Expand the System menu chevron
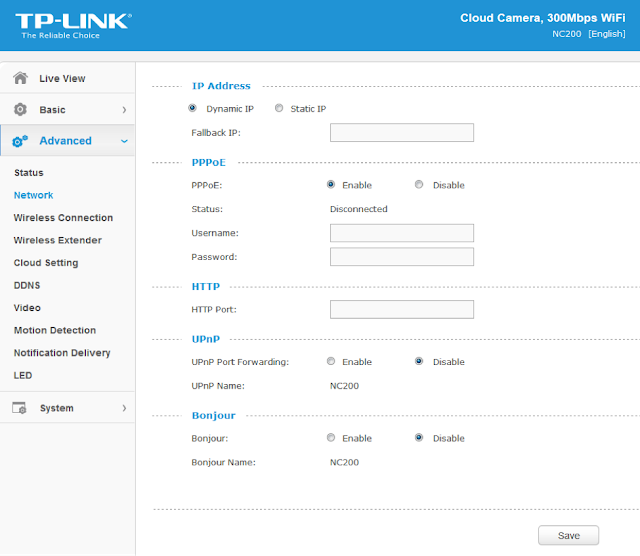Viewport: 640px width, 556px height. [x=124, y=408]
